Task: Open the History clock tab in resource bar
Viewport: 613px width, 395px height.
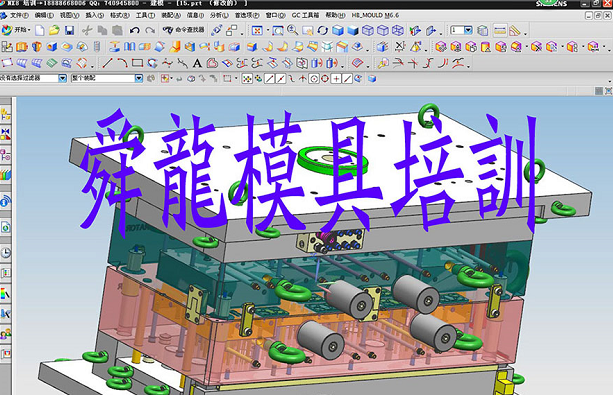Action: coord(5,253)
